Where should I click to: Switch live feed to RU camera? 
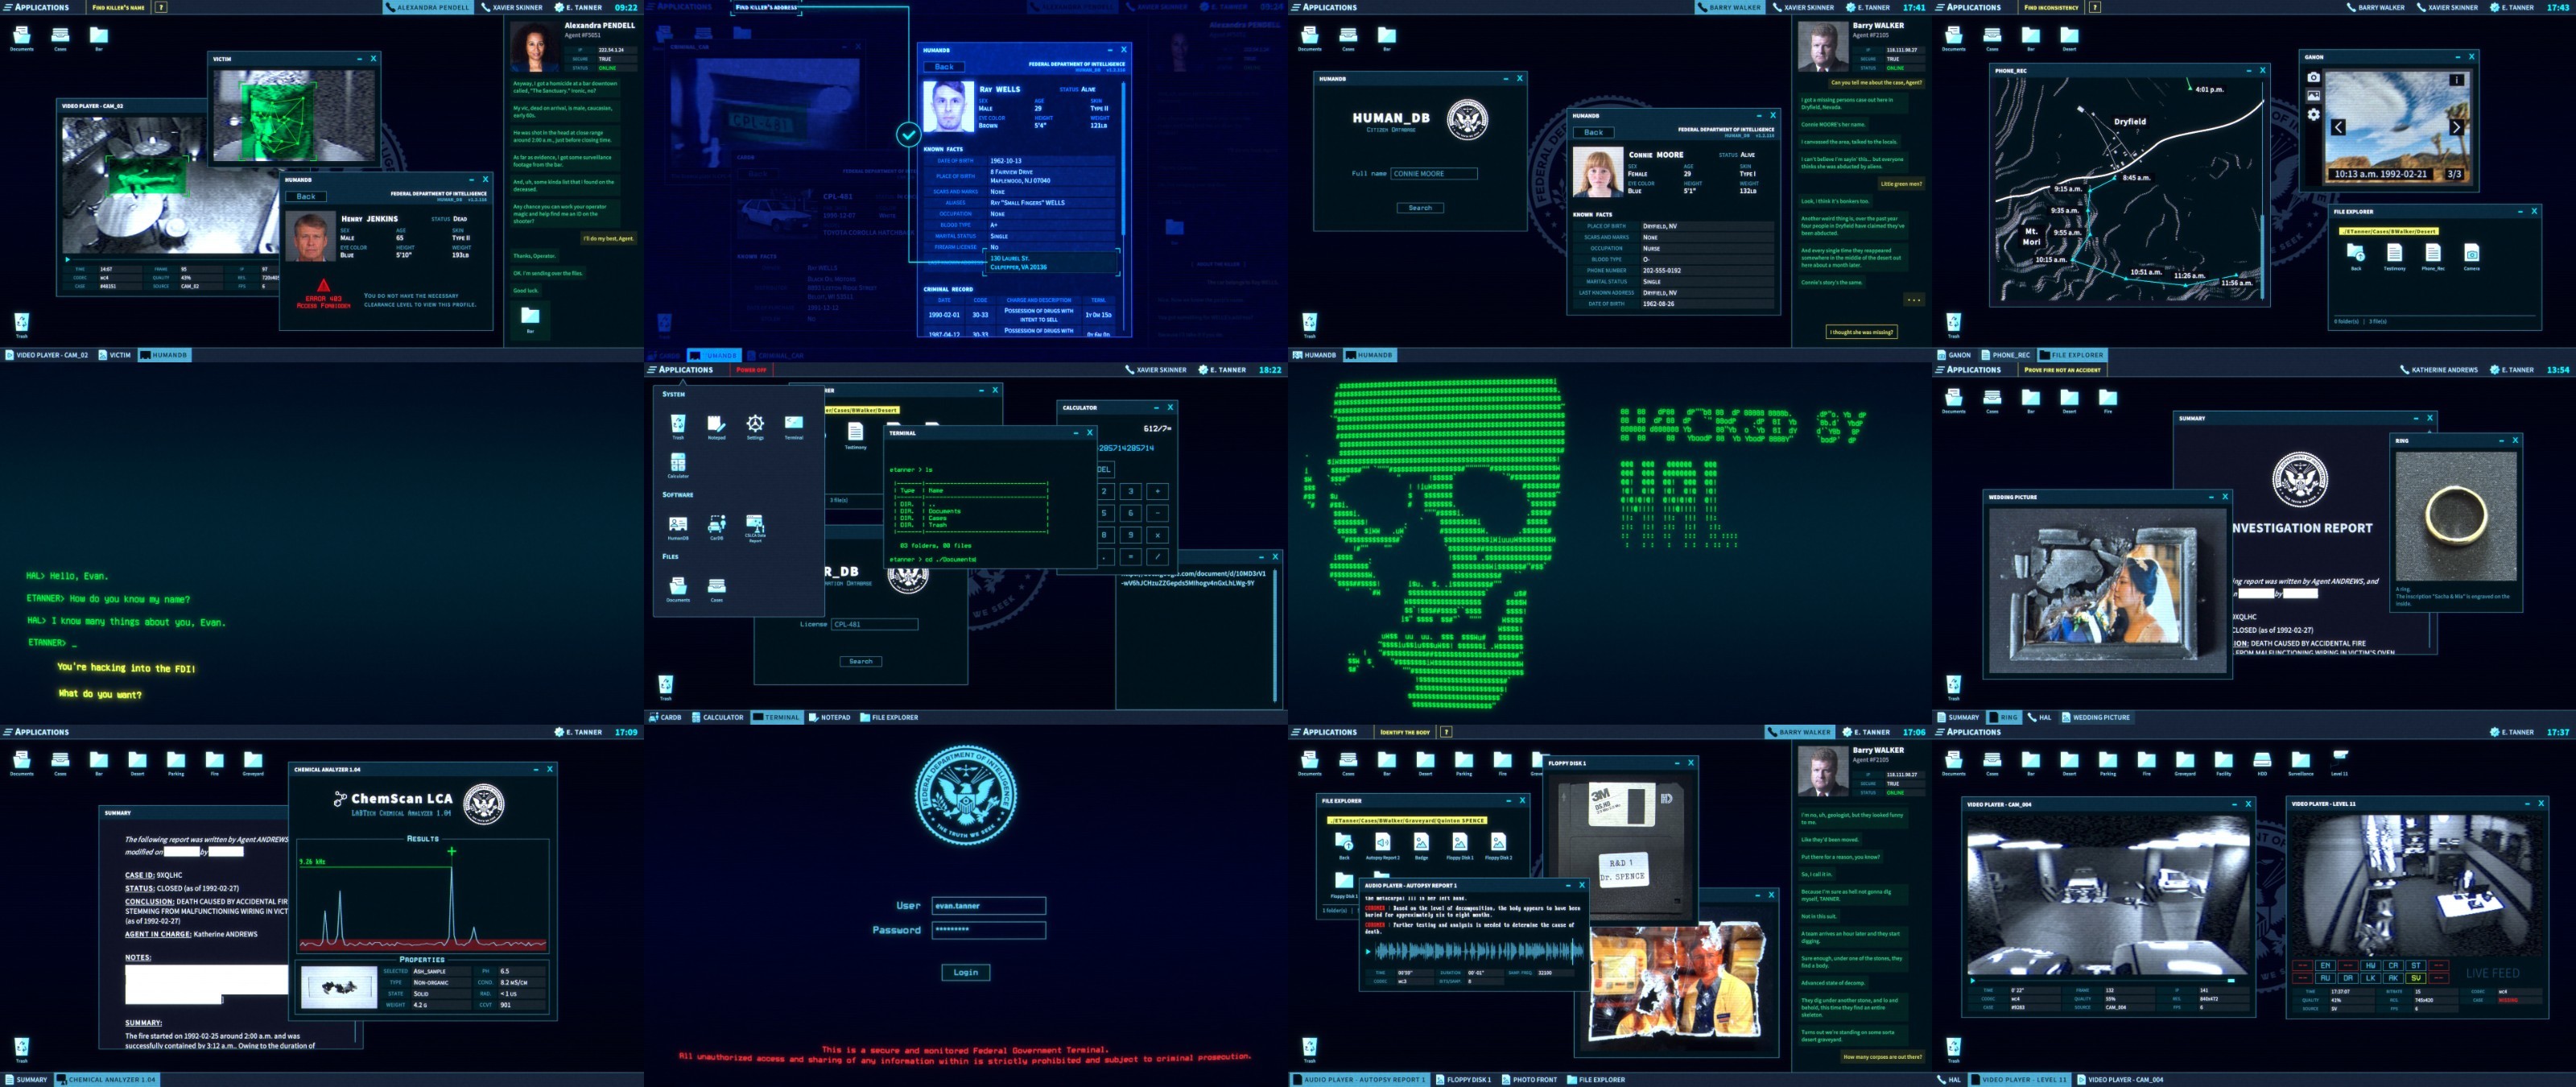[2325, 978]
